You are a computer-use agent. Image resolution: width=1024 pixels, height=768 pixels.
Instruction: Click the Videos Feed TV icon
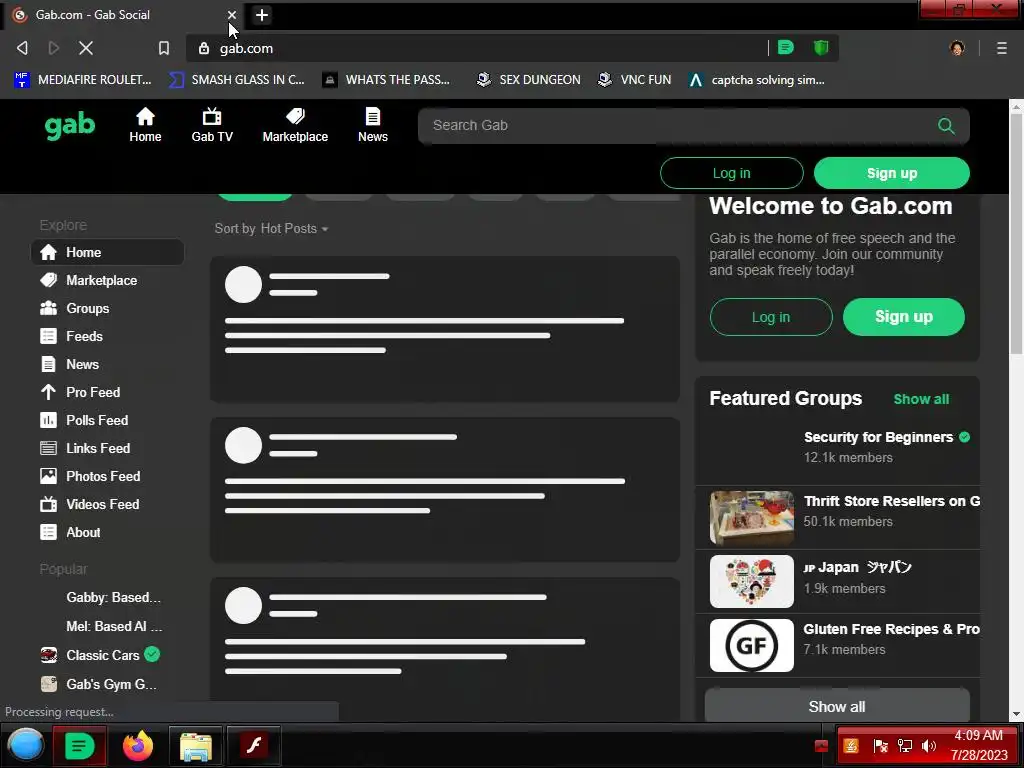click(48, 504)
